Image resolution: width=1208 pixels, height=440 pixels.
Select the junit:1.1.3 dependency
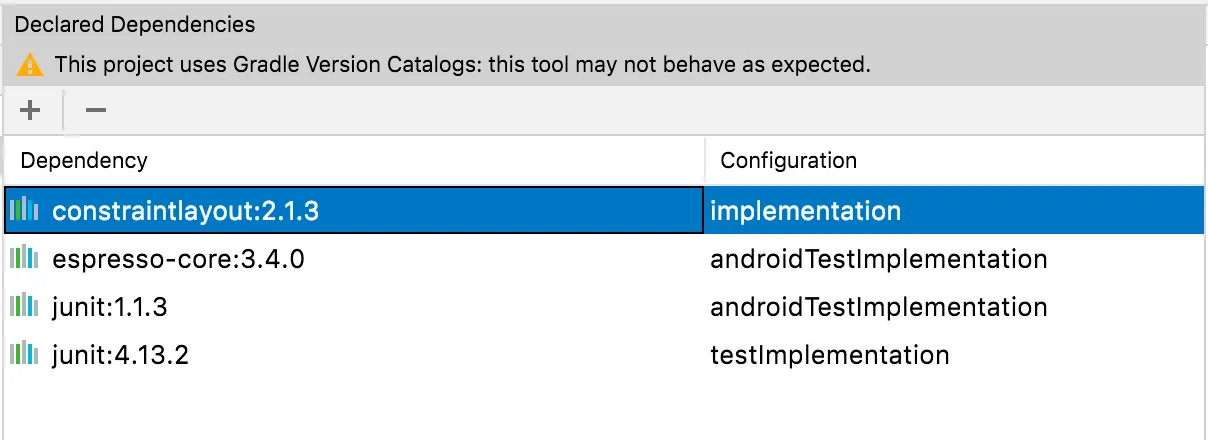(x=109, y=306)
